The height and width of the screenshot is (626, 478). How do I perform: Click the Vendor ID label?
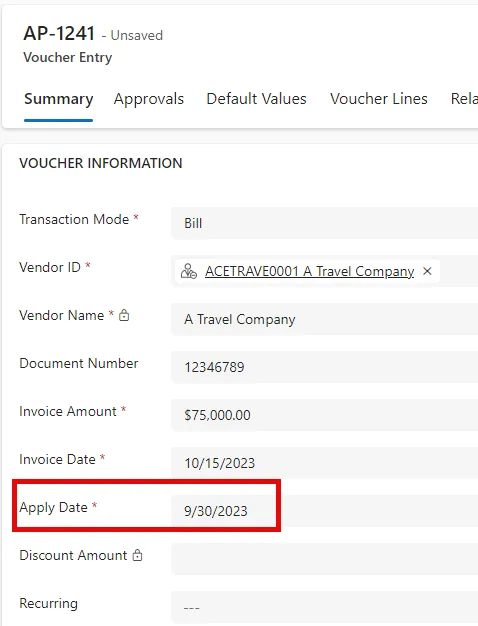(x=50, y=267)
